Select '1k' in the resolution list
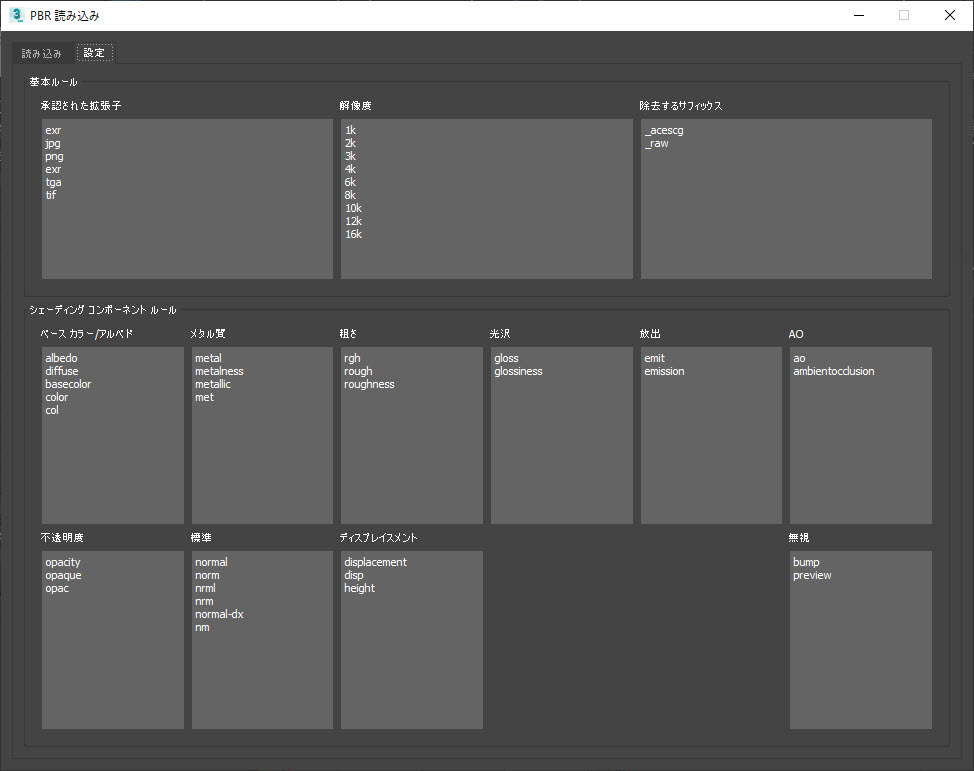974x771 pixels. pos(350,130)
